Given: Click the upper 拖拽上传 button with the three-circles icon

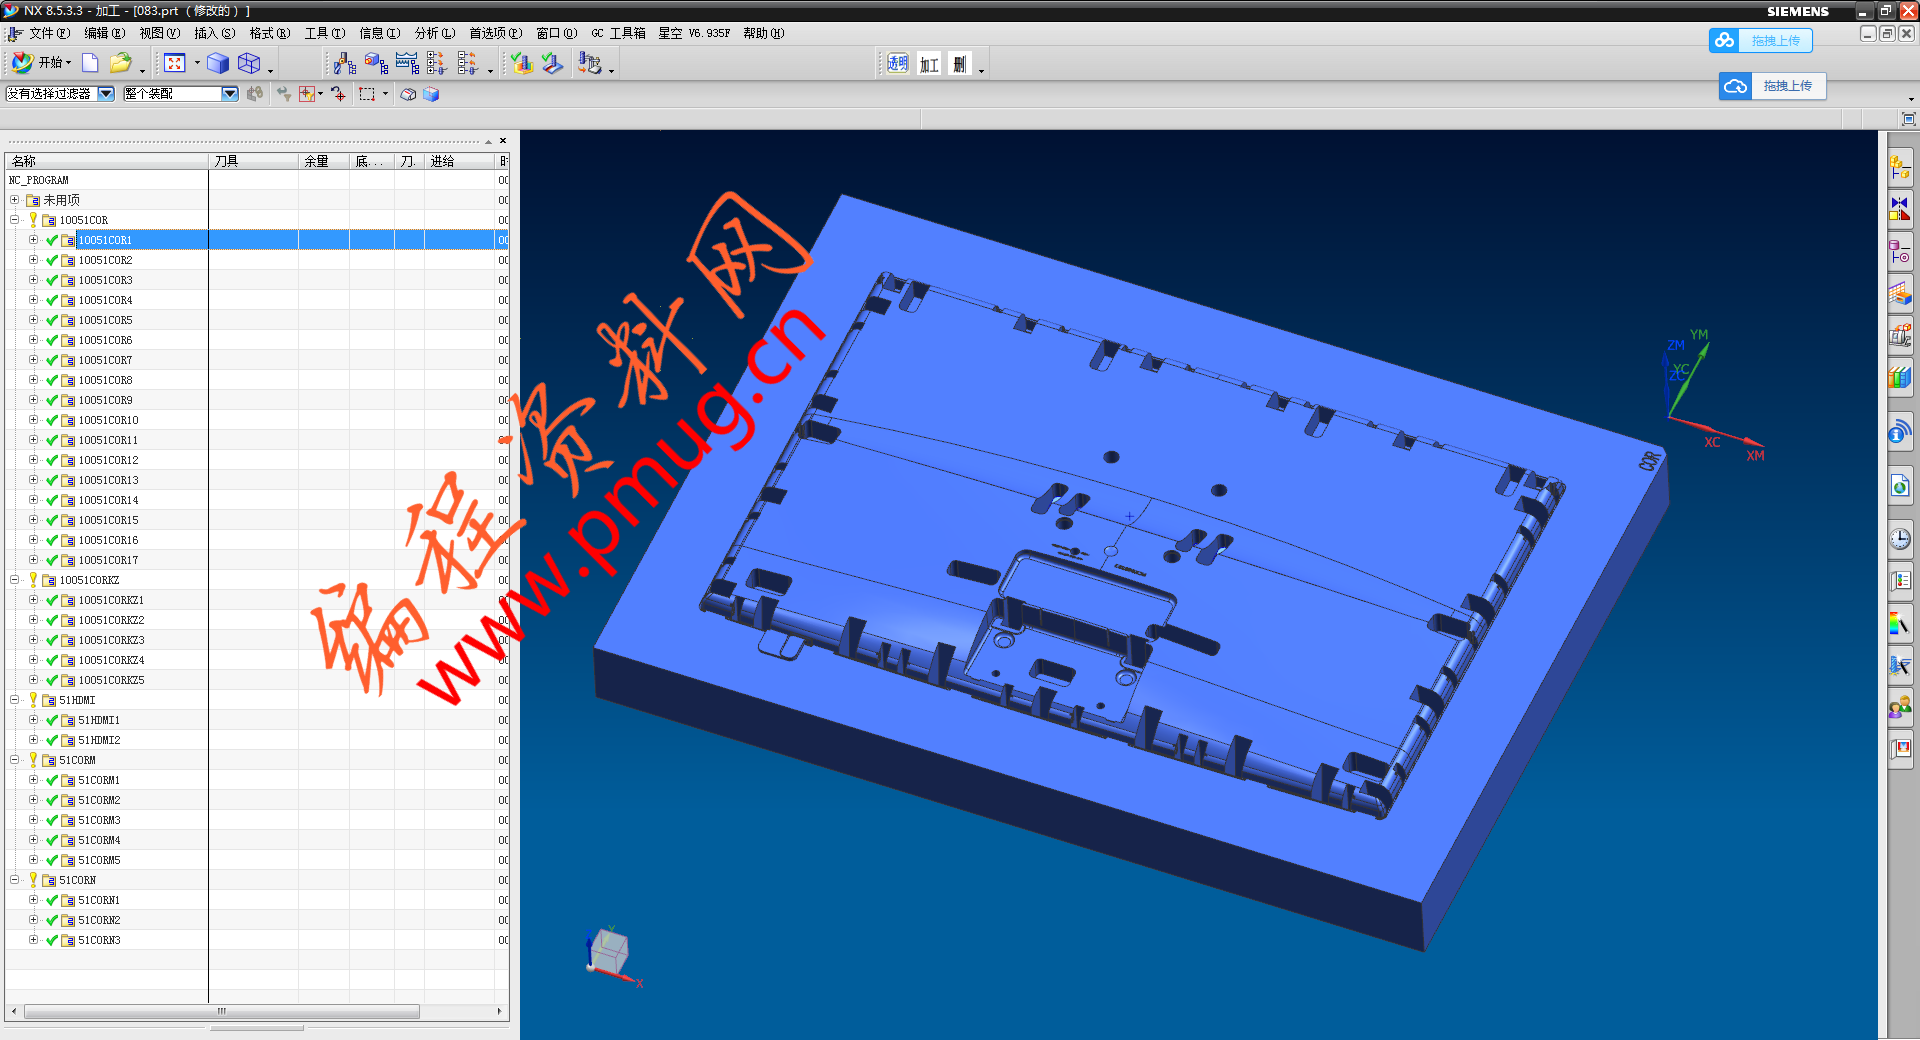Looking at the screenshot, I should point(1761,41).
